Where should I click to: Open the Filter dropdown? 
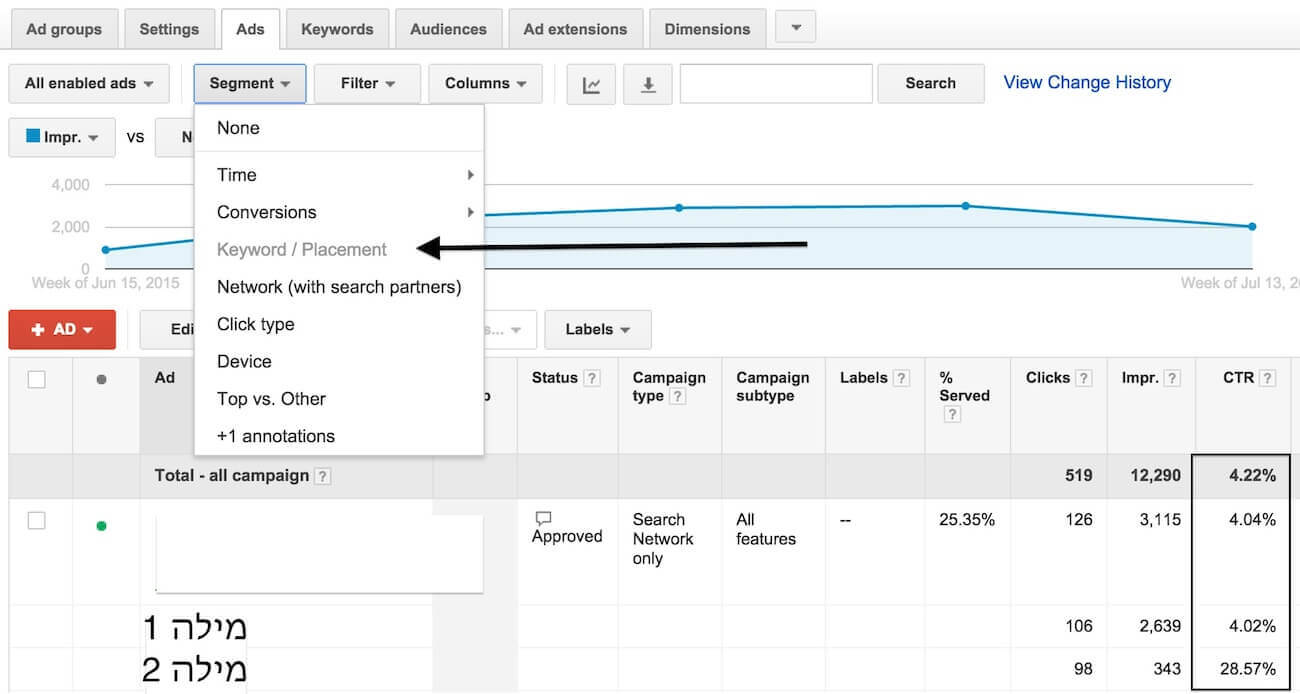tap(367, 84)
